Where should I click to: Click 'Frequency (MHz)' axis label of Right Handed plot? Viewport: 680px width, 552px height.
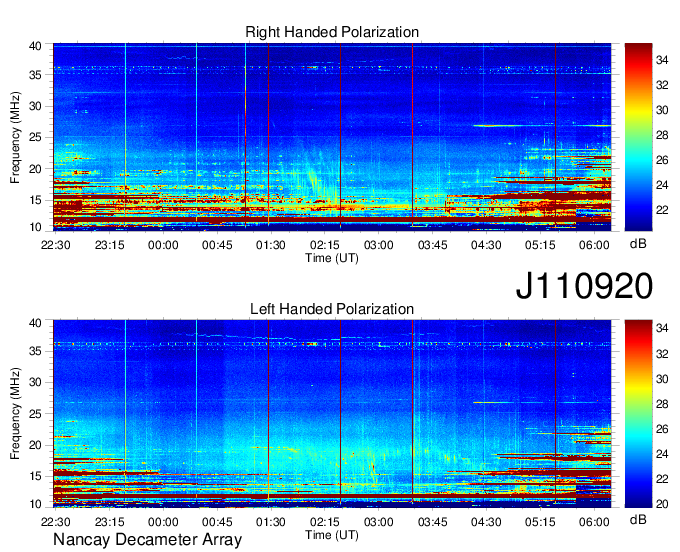pyautogui.click(x=15, y=137)
